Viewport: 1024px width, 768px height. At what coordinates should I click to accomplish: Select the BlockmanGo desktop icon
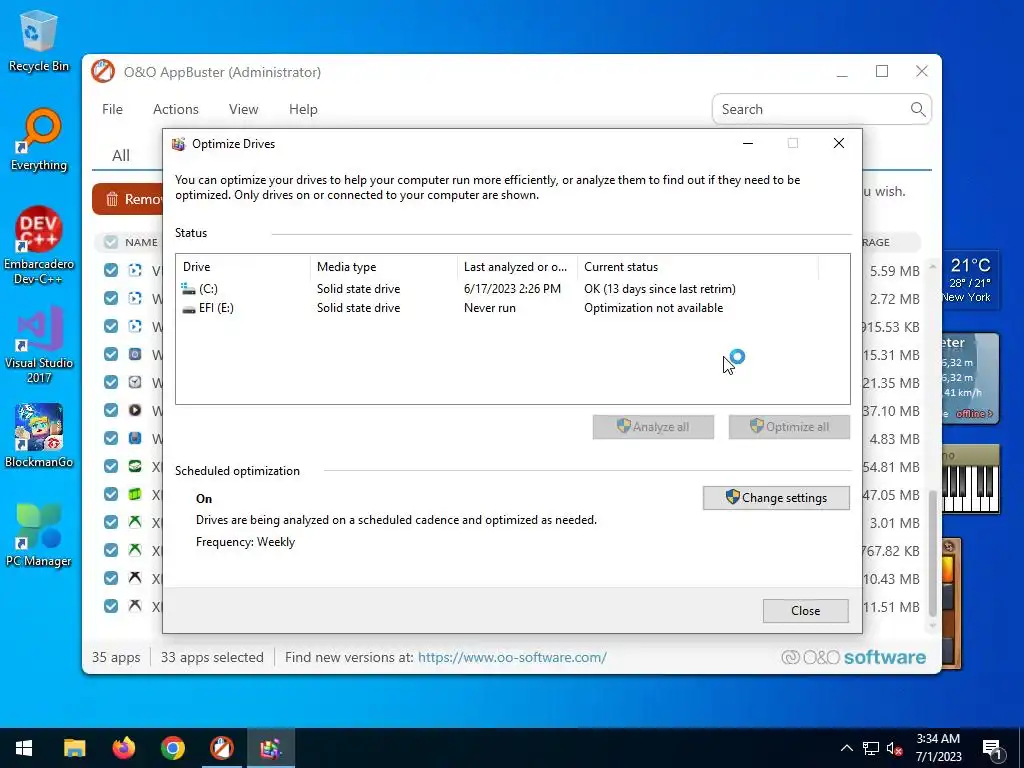39,436
